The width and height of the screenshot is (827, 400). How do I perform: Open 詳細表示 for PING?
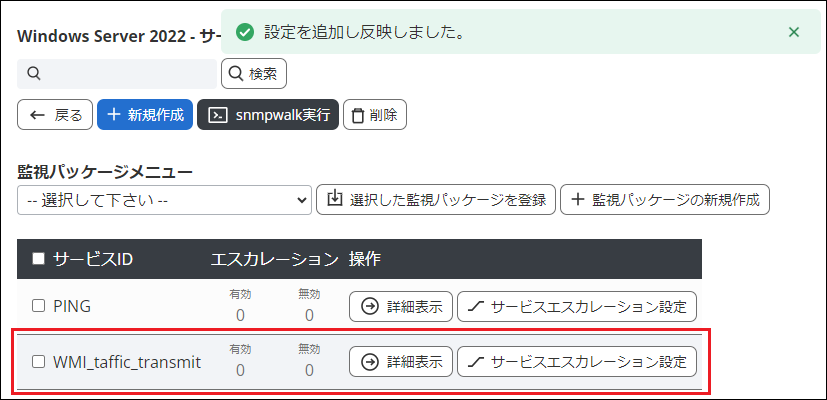(401, 306)
